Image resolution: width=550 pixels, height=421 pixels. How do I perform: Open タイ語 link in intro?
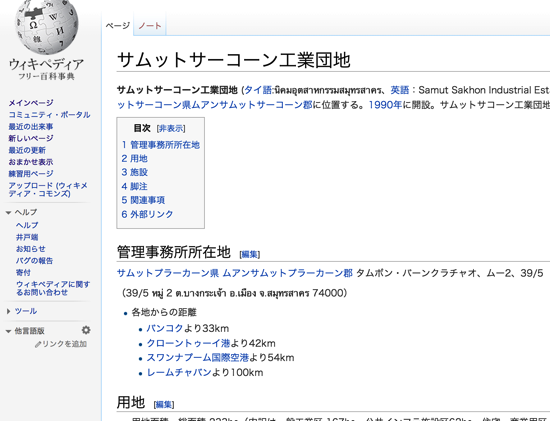[258, 90]
